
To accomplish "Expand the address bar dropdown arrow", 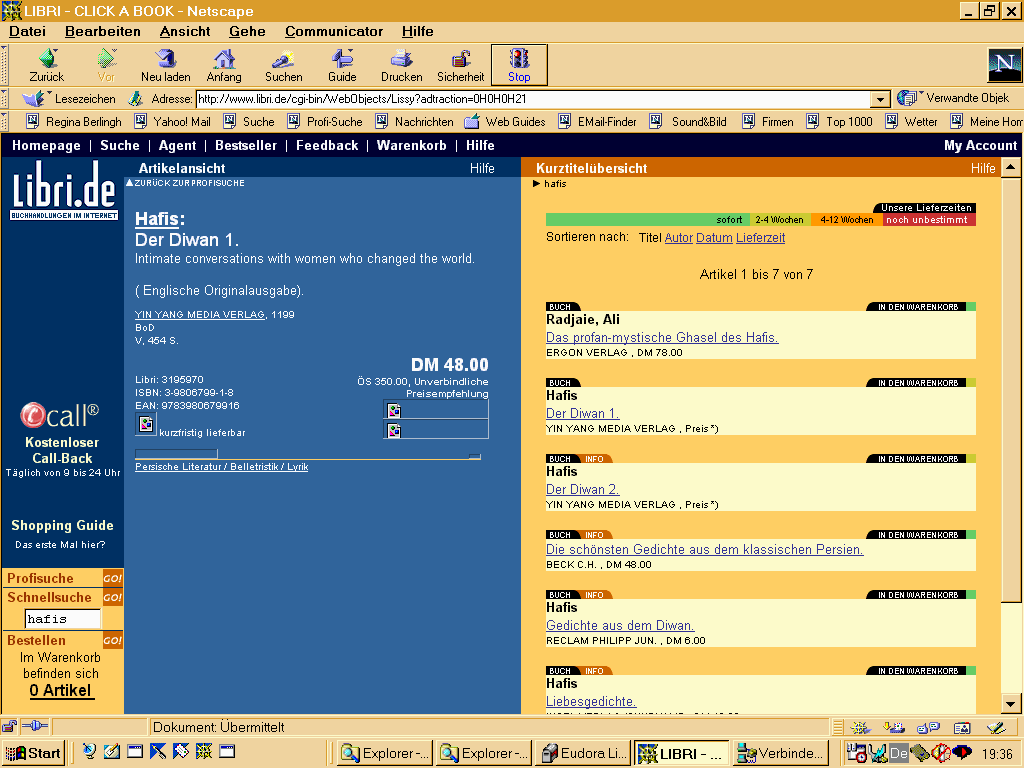I will click(880, 99).
